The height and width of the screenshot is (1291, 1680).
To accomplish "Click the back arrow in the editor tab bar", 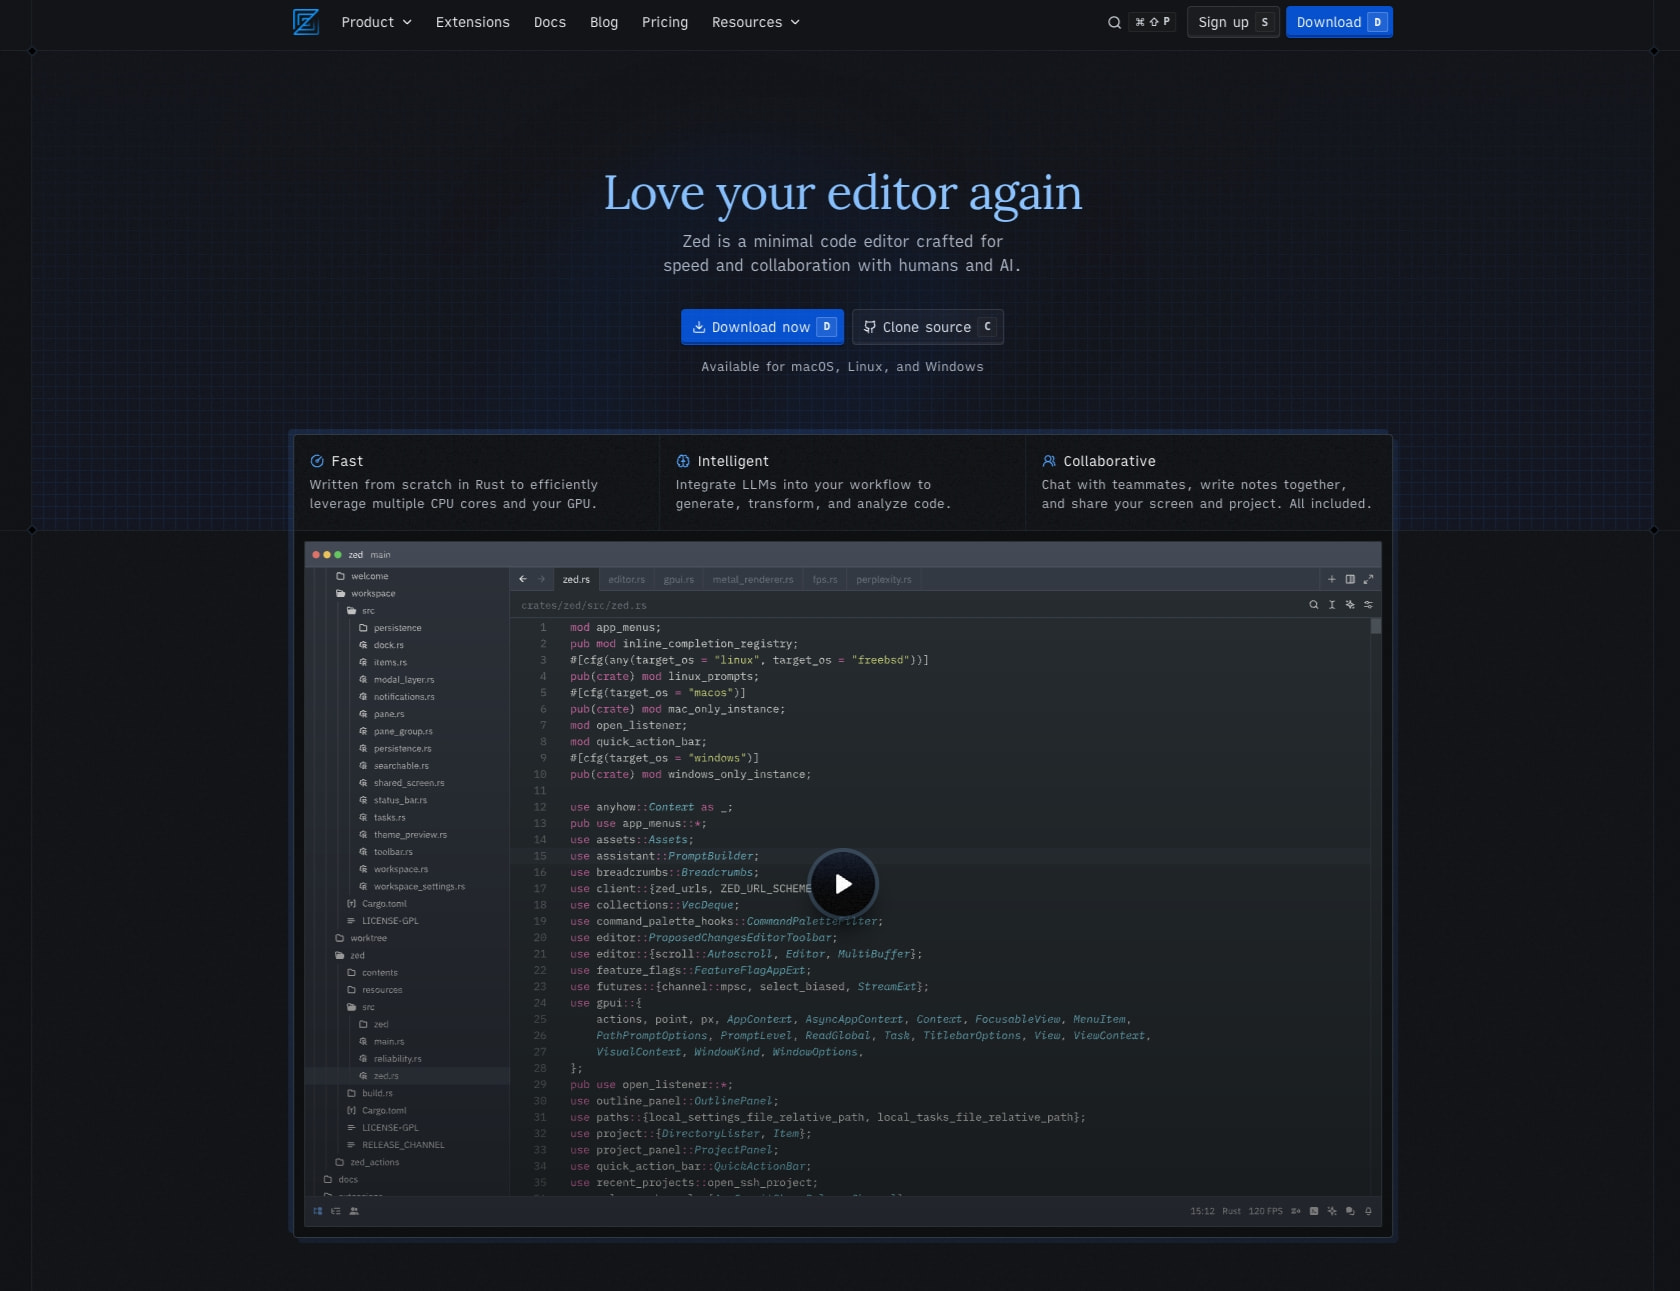I will [523, 579].
